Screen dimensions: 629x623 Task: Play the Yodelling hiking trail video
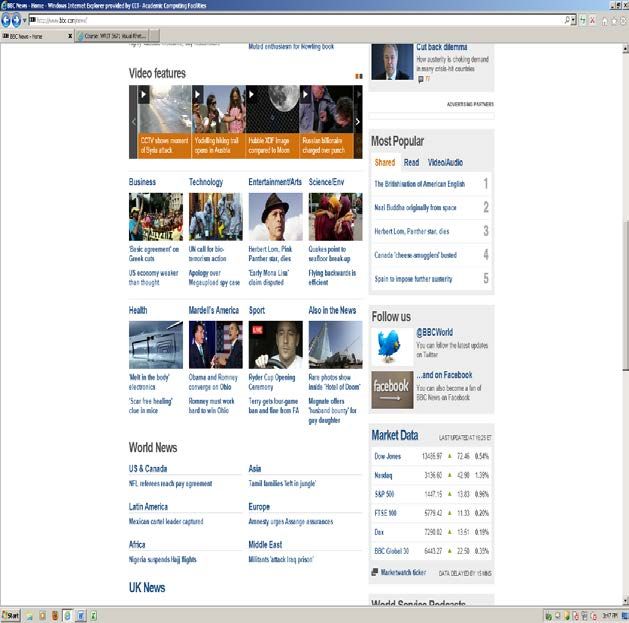click(x=219, y=122)
